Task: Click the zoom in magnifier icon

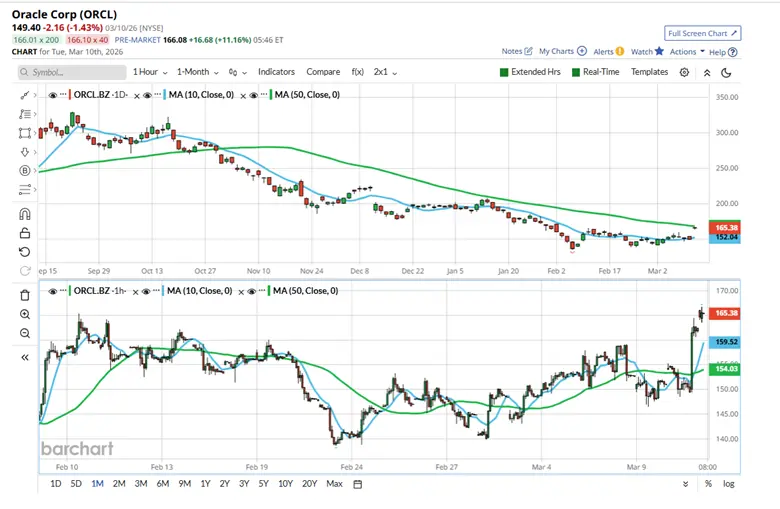Action: [x=25, y=314]
